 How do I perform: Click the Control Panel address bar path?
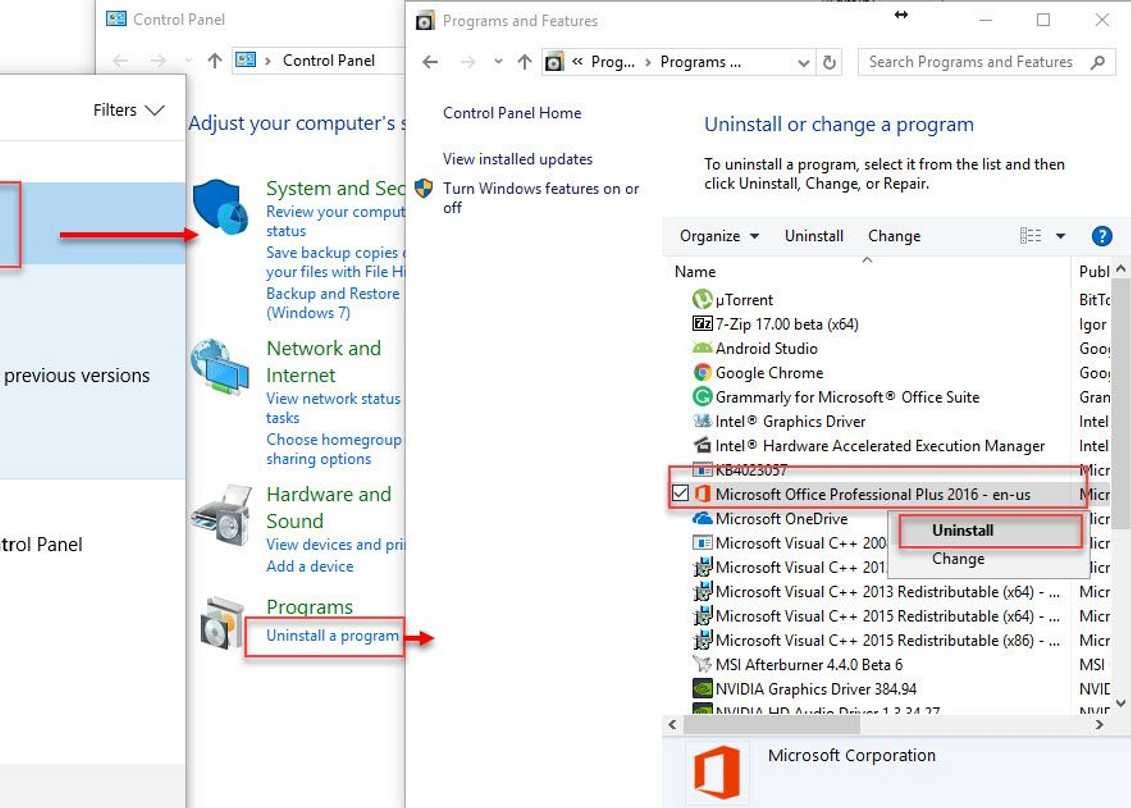(x=328, y=61)
